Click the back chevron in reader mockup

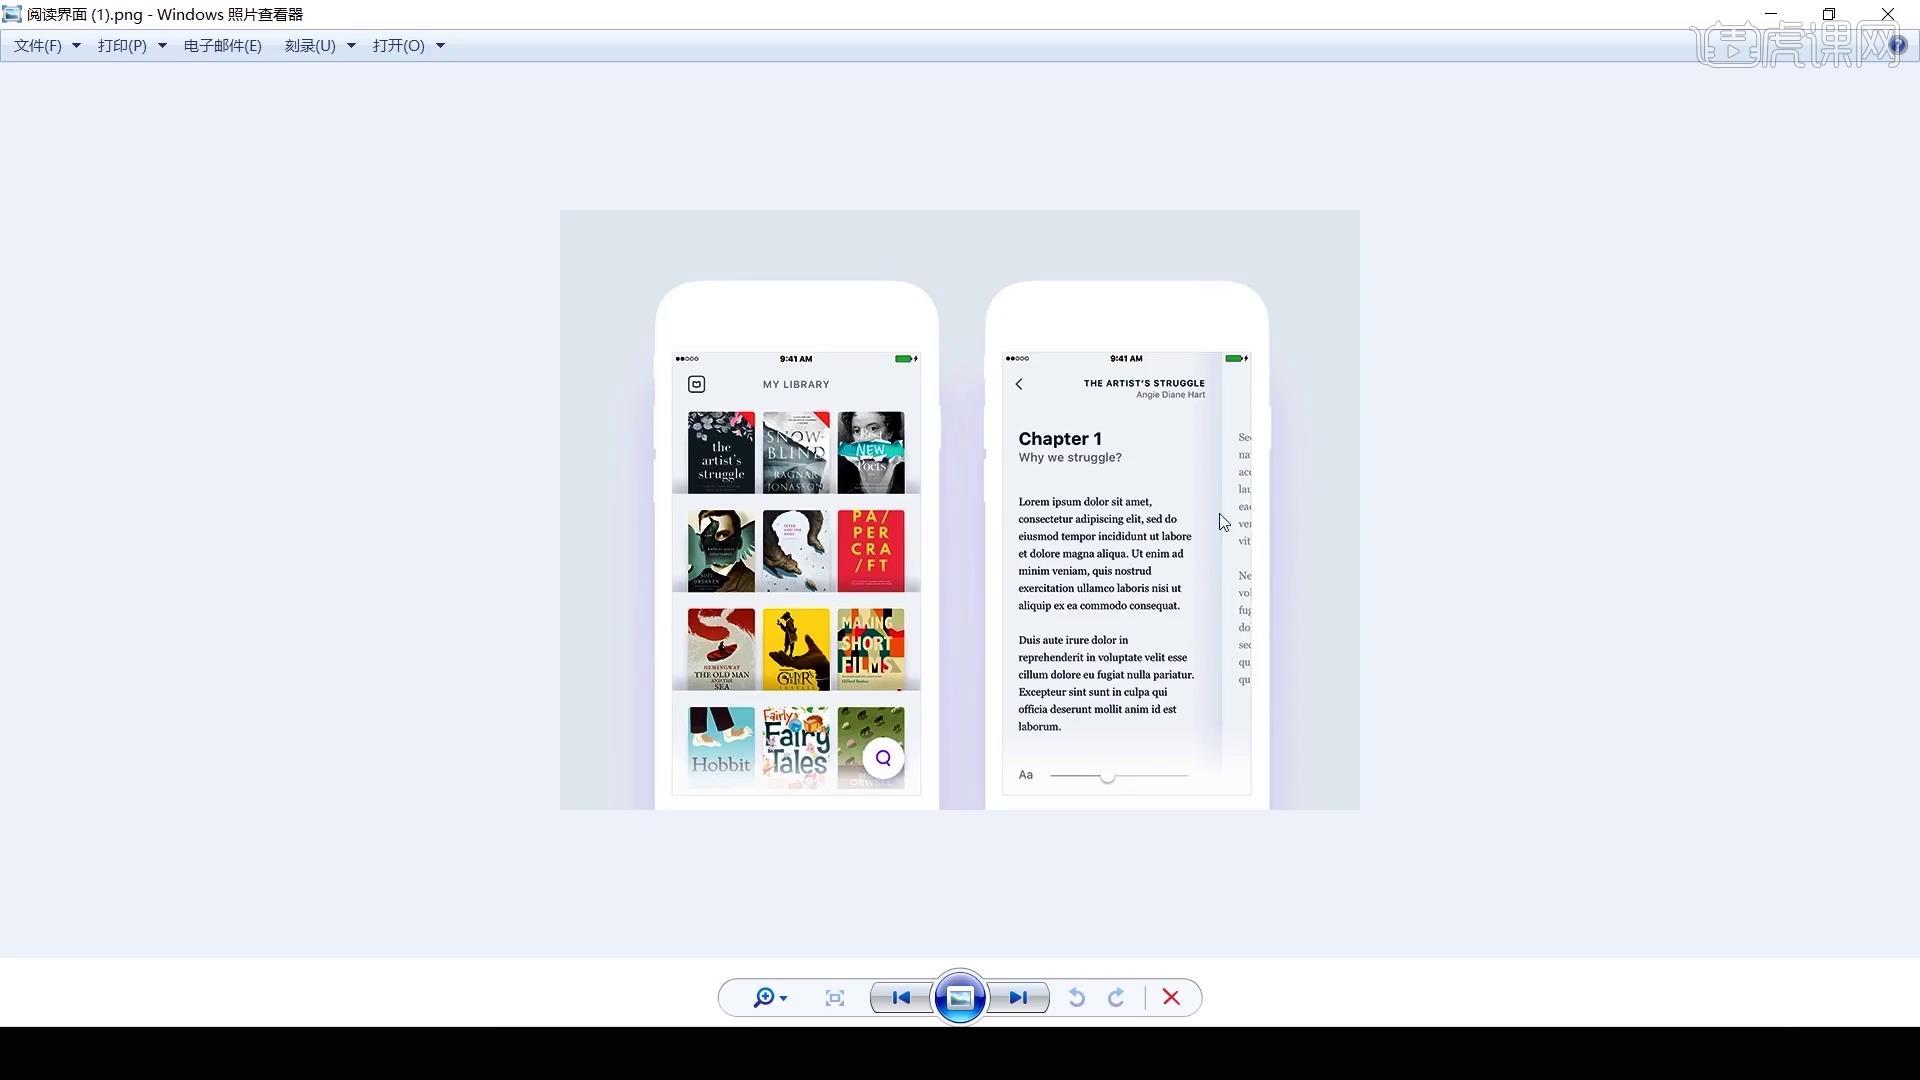tap(1019, 384)
